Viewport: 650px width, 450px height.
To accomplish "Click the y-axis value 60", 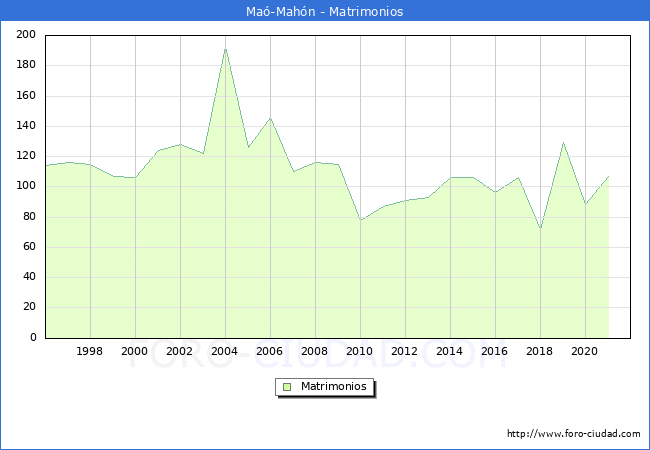I will tap(29, 247).
